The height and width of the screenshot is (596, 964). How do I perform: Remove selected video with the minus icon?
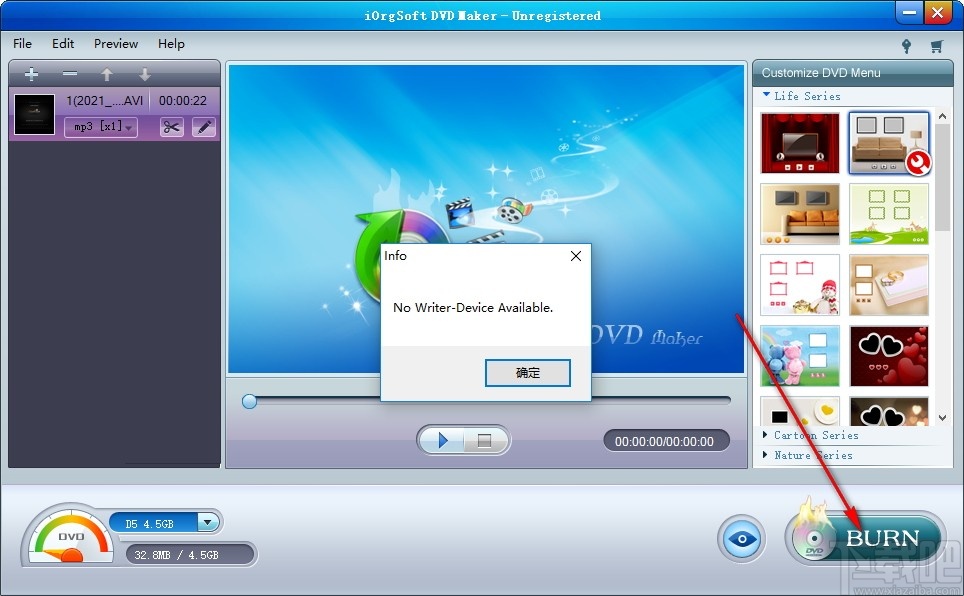coord(68,73)
